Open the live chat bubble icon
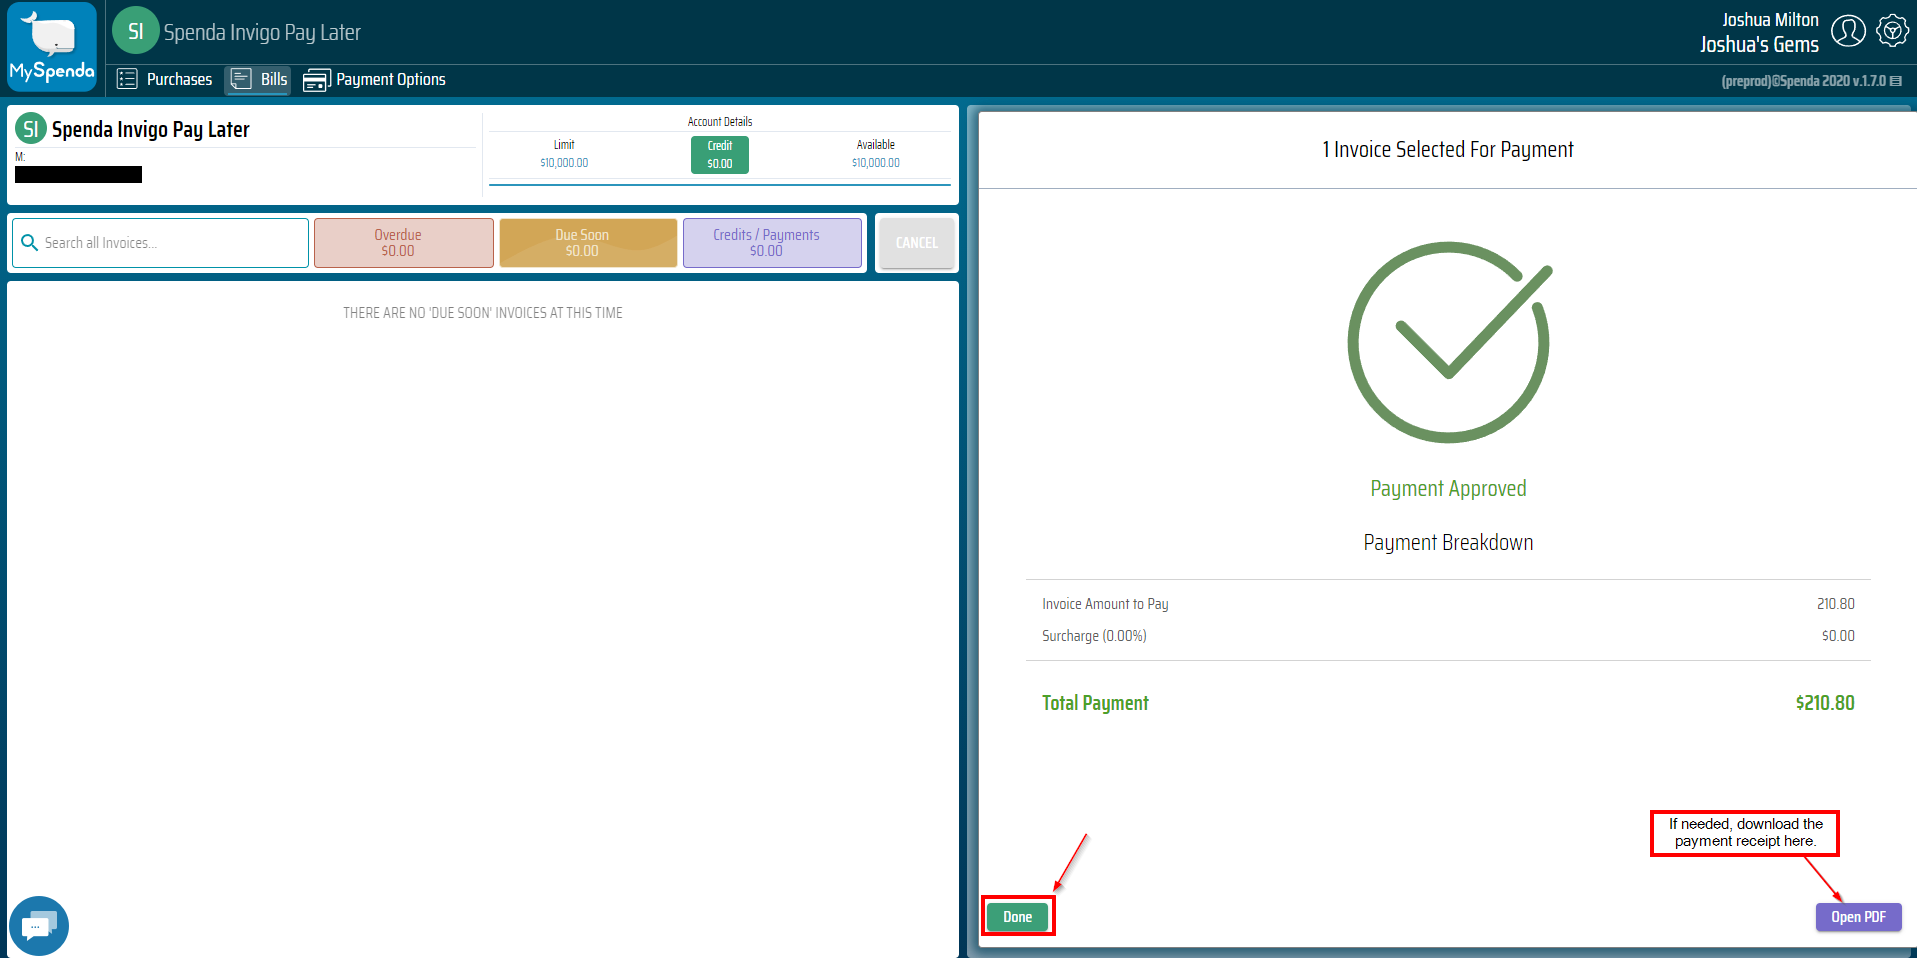Image resolution: width=1917 pixels, height=958 pixels. pyautogui.click(x=39, y=926)
